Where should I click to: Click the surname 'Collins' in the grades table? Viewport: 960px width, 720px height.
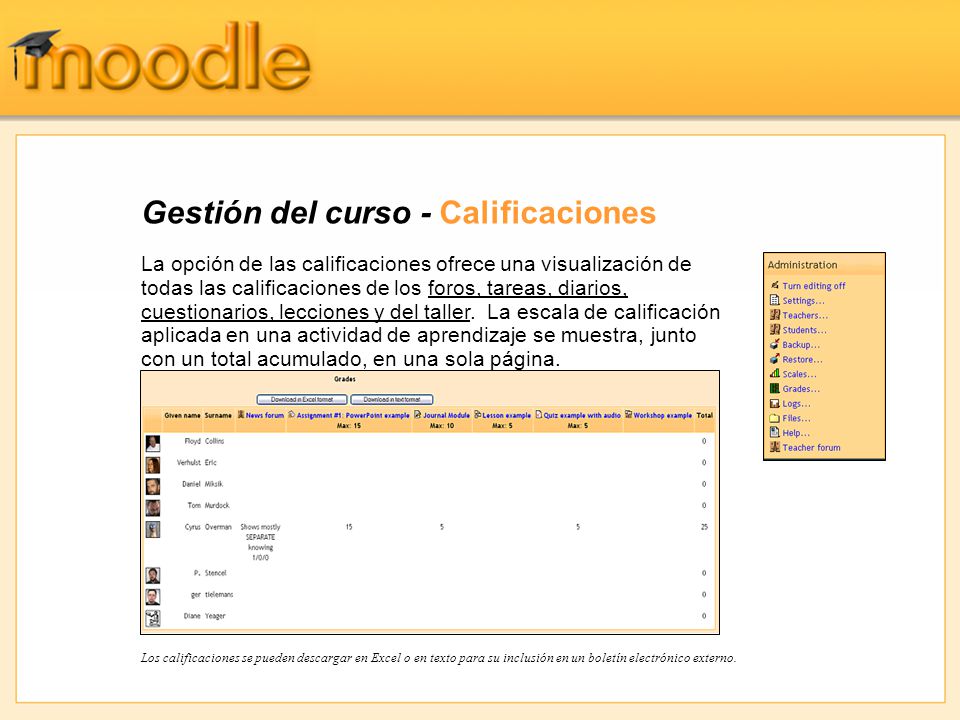tap(214, 441)
